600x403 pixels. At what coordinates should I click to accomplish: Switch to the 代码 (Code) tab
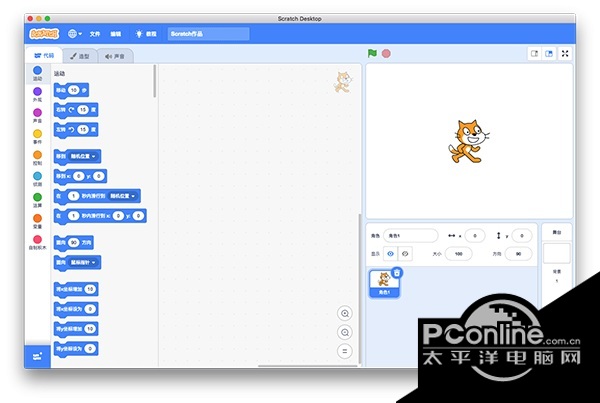pos(44,55)
